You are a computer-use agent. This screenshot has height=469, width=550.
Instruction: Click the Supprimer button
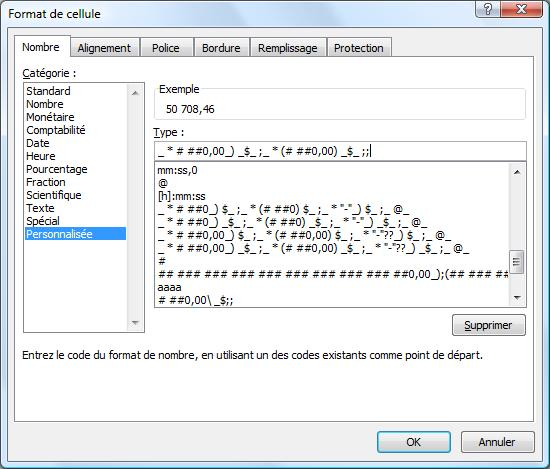[x=489, y=325]
